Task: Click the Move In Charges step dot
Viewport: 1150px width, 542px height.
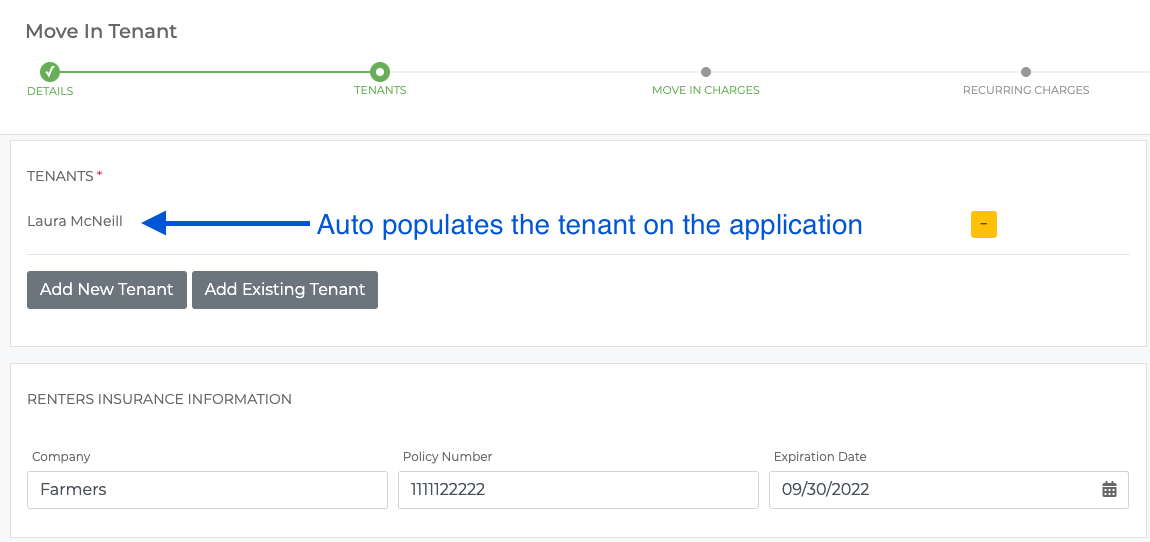Action: 706,72
